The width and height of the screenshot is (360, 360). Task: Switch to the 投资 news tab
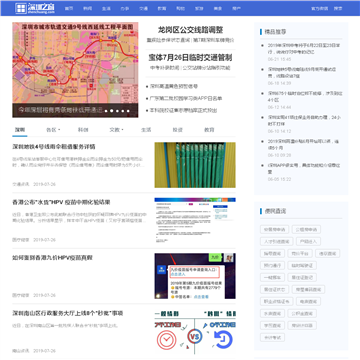(x=178, y=130)
